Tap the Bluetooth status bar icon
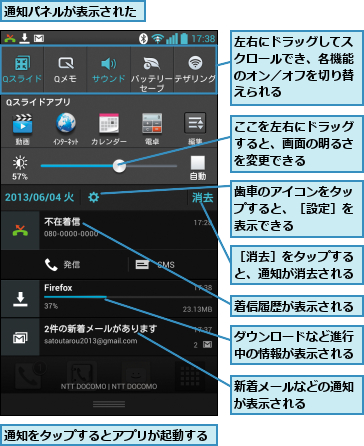Screen dimensions: 364x446 [143, 39]
